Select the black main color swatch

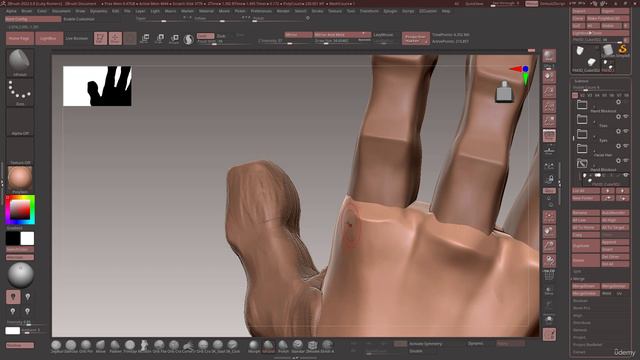tap(13, 238)
